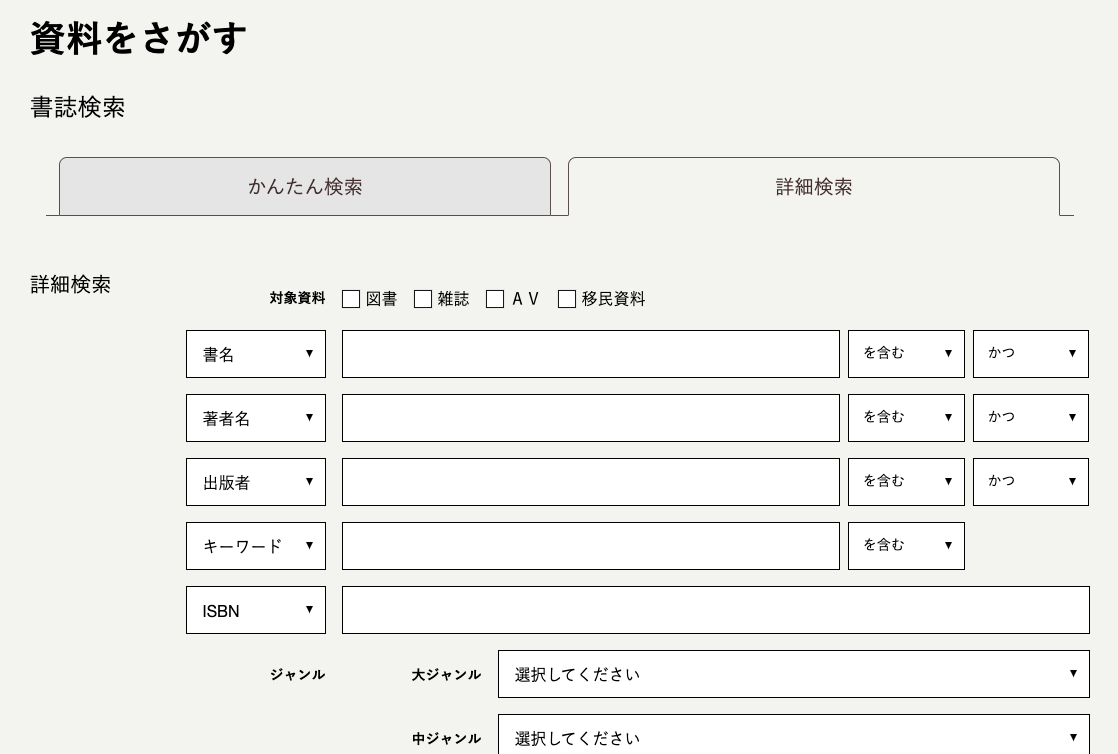Enable the 雑誌 checkbox

(423, 299)
